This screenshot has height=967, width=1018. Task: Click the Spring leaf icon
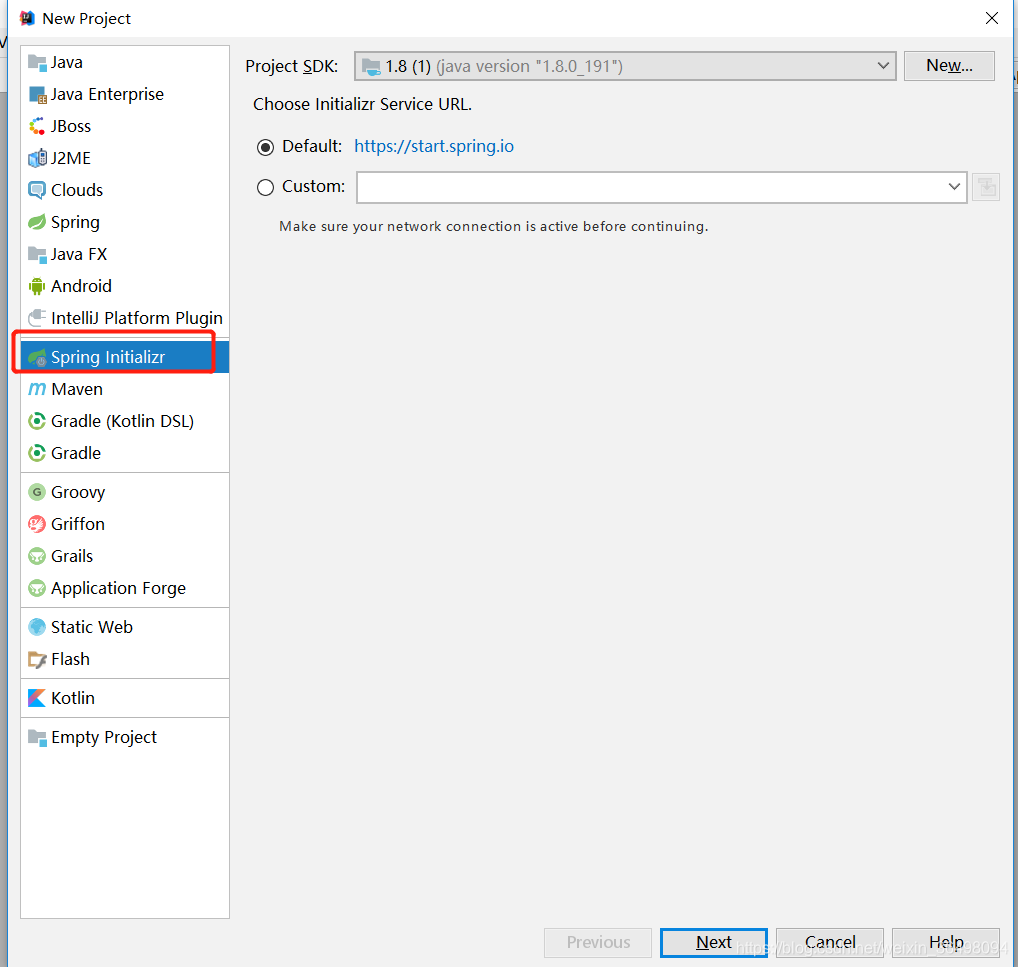[37, 222]
